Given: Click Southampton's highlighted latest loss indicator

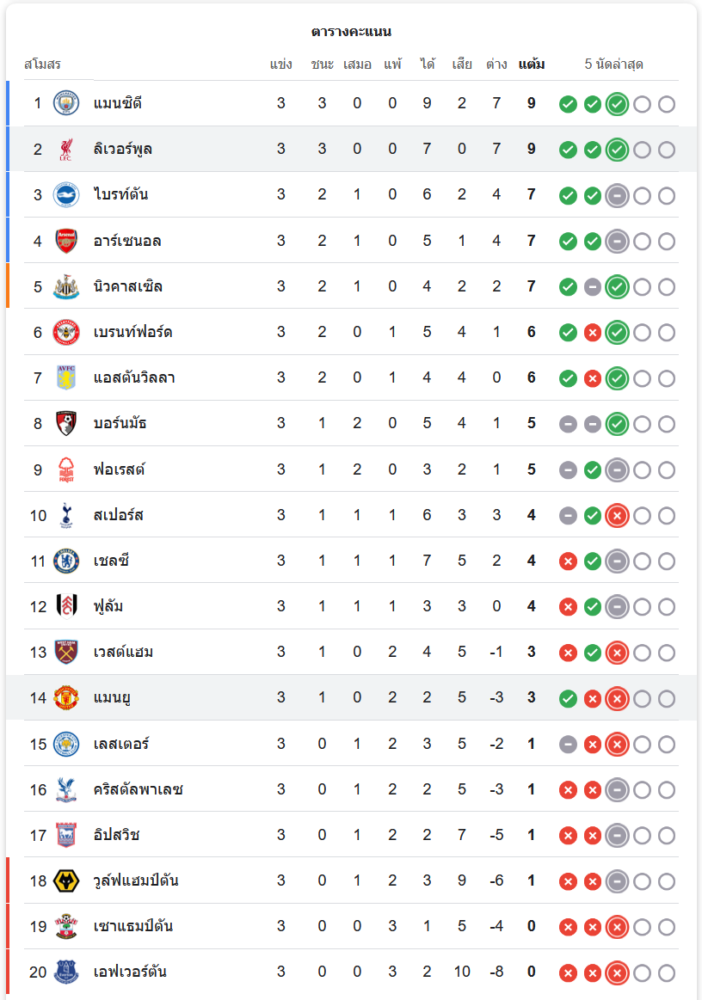Looking at the screenshot, I should pos(617,927).
